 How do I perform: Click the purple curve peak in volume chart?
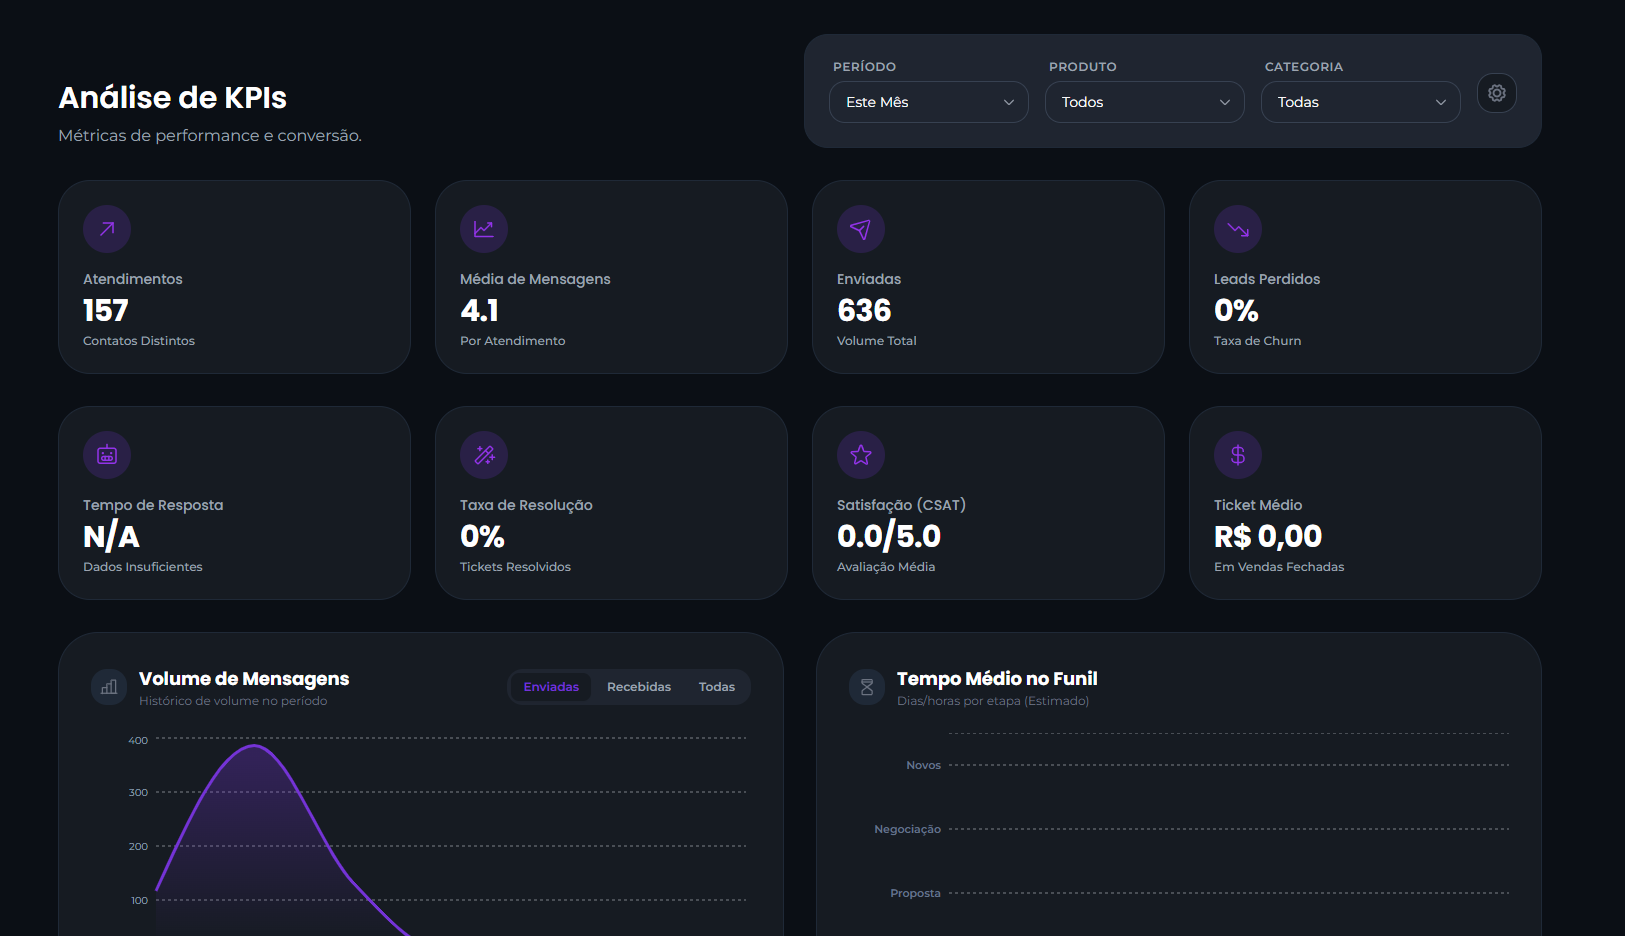pyautogui.click(x=255, y=746)
